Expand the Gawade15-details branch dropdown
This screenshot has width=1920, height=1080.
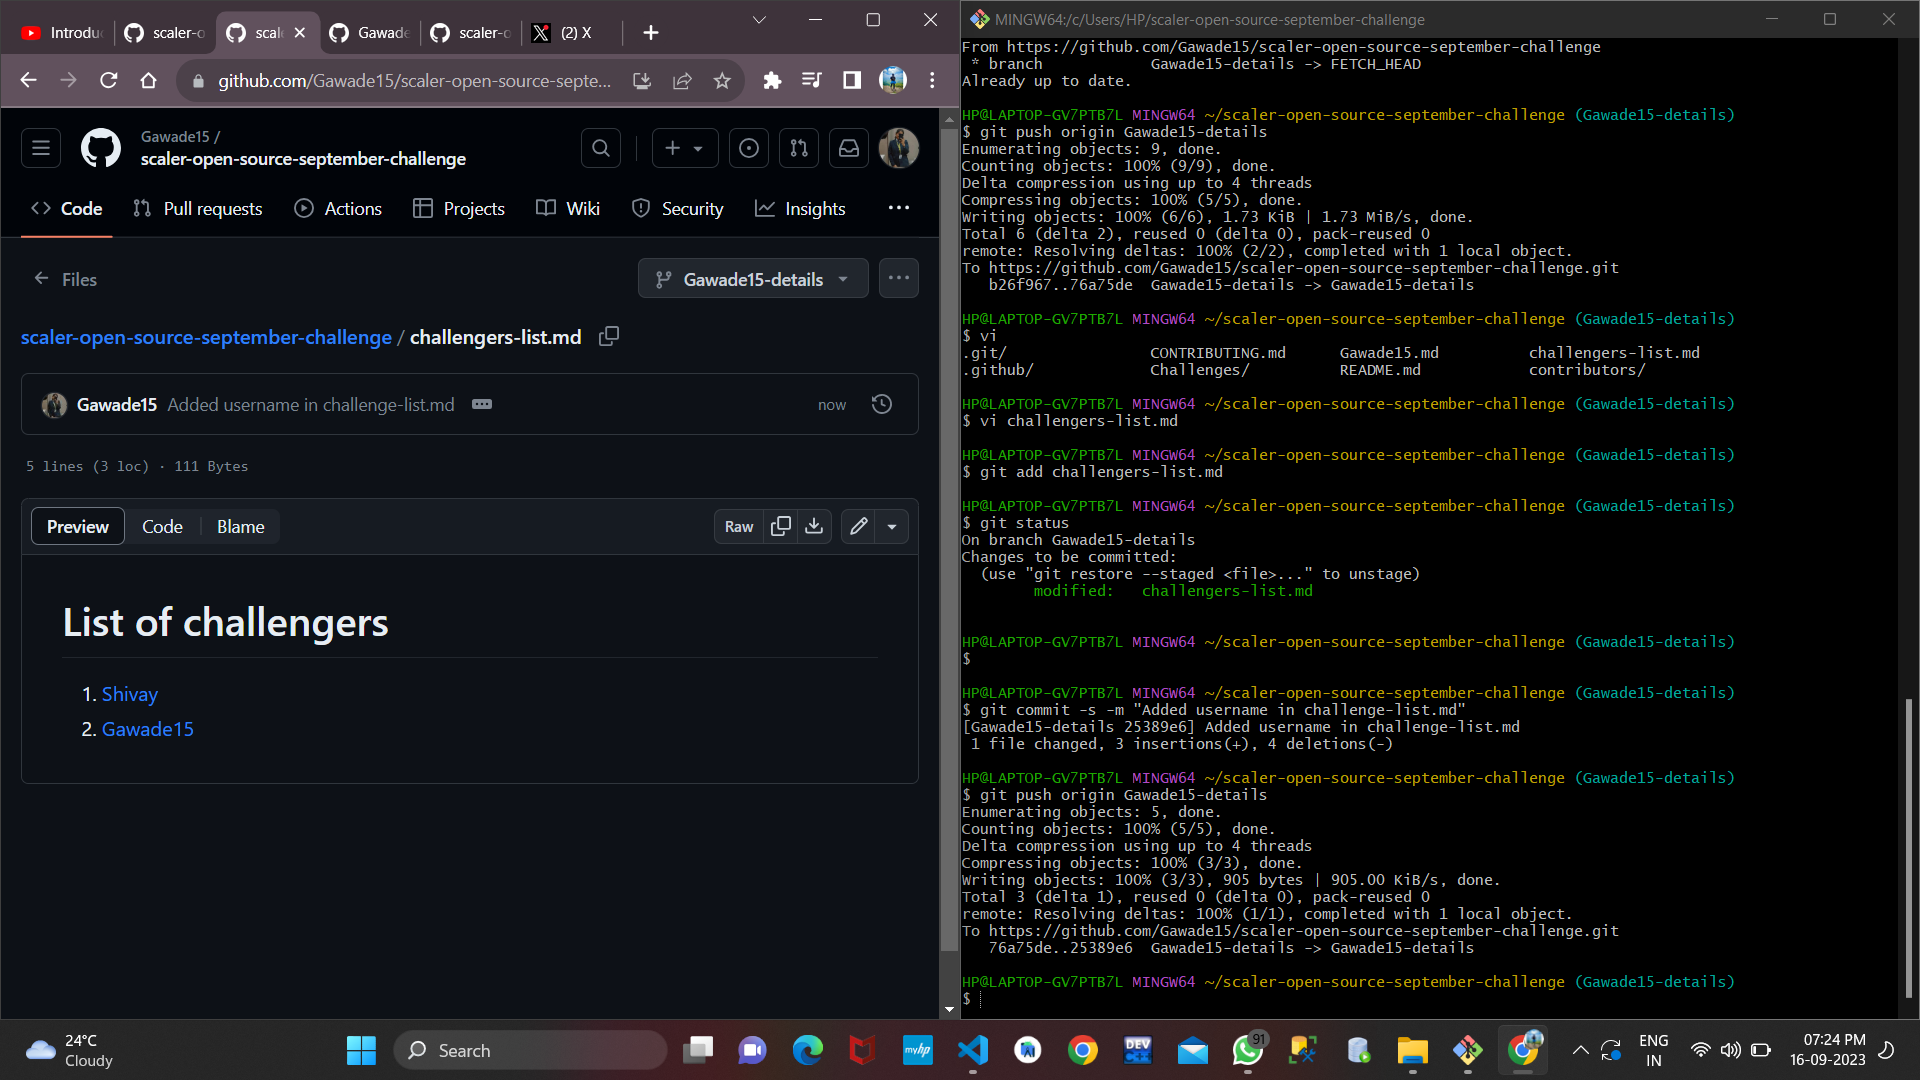[x=752, y=278]
